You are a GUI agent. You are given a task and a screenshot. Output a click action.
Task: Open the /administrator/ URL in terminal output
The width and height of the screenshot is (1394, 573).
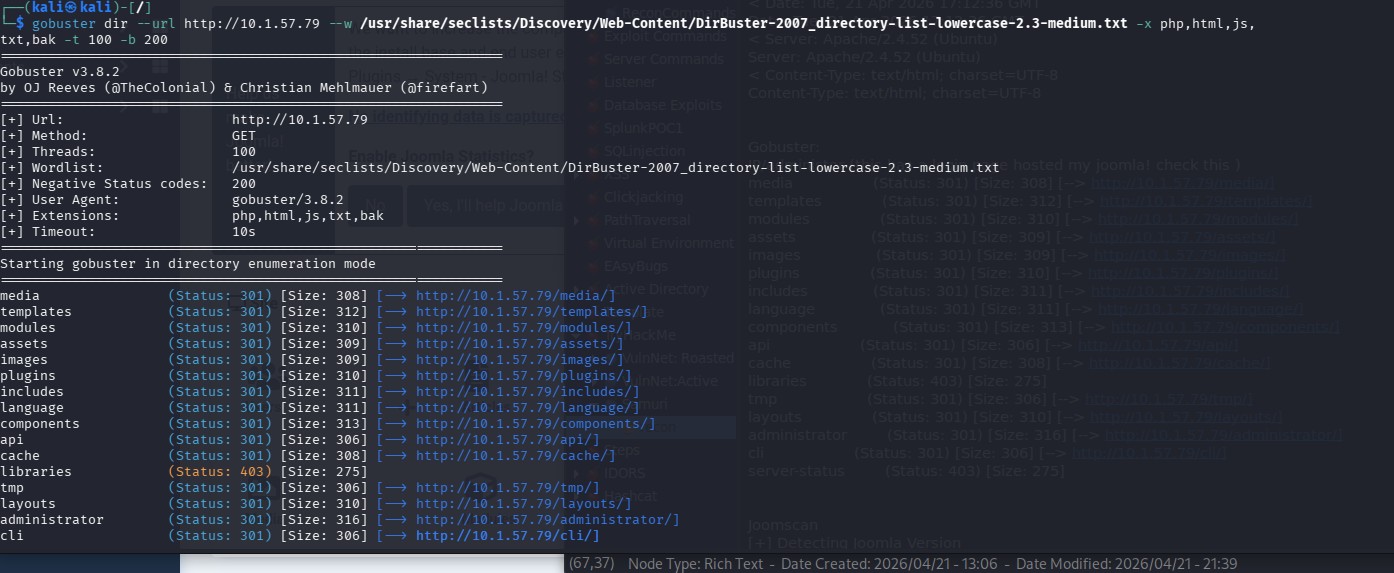(547, 520)
